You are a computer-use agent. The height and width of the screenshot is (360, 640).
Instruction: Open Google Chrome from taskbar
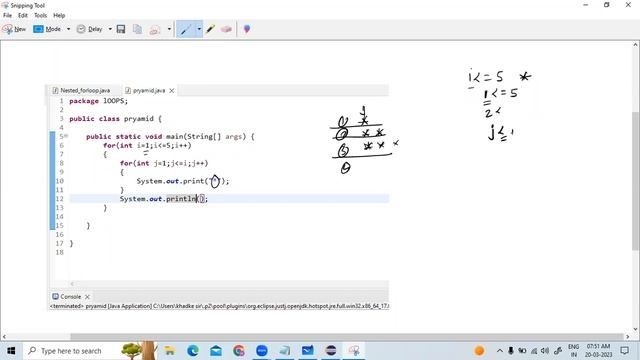click(239, 351)
